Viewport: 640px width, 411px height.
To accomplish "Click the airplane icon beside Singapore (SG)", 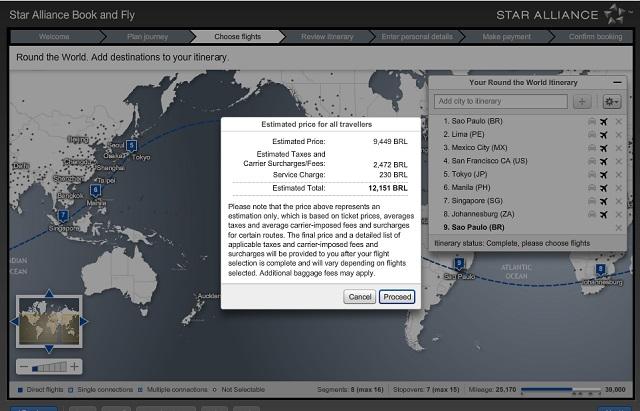I will pos(604,201).
